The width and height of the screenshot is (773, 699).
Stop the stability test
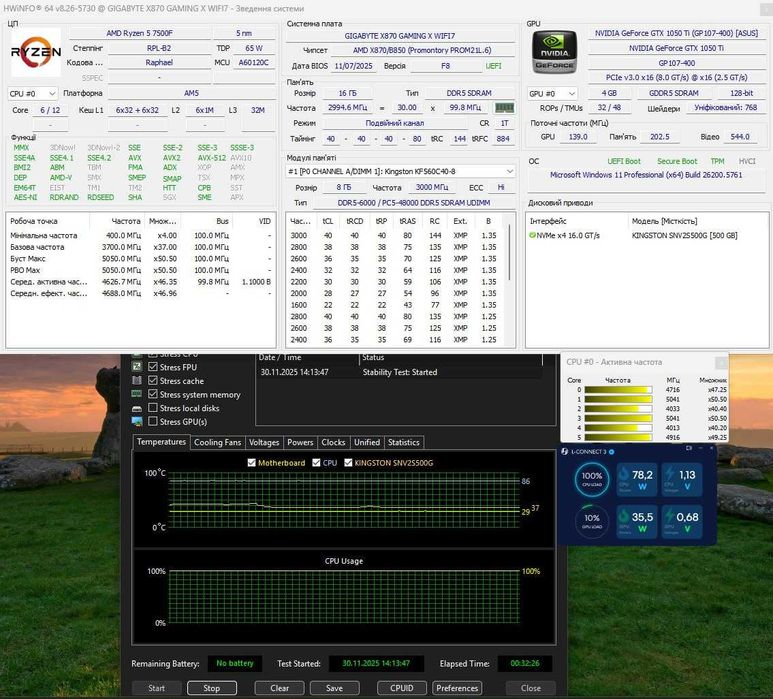[211, 688]
